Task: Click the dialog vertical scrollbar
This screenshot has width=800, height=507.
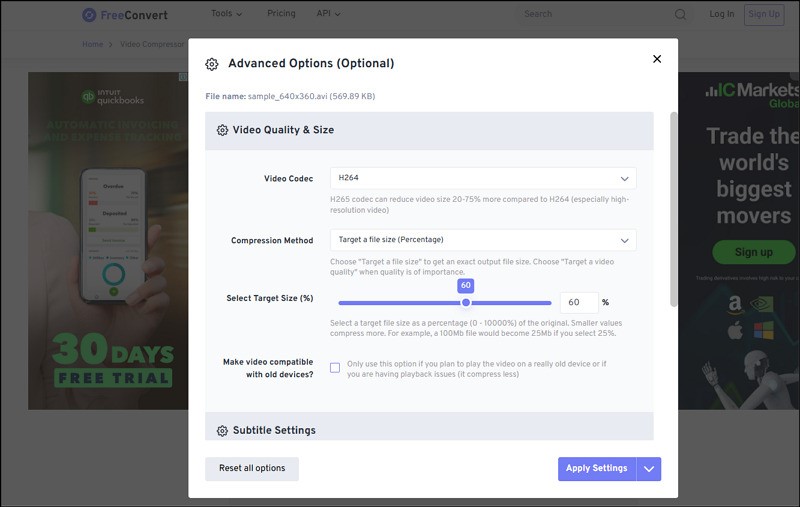Action: point(673,209)
